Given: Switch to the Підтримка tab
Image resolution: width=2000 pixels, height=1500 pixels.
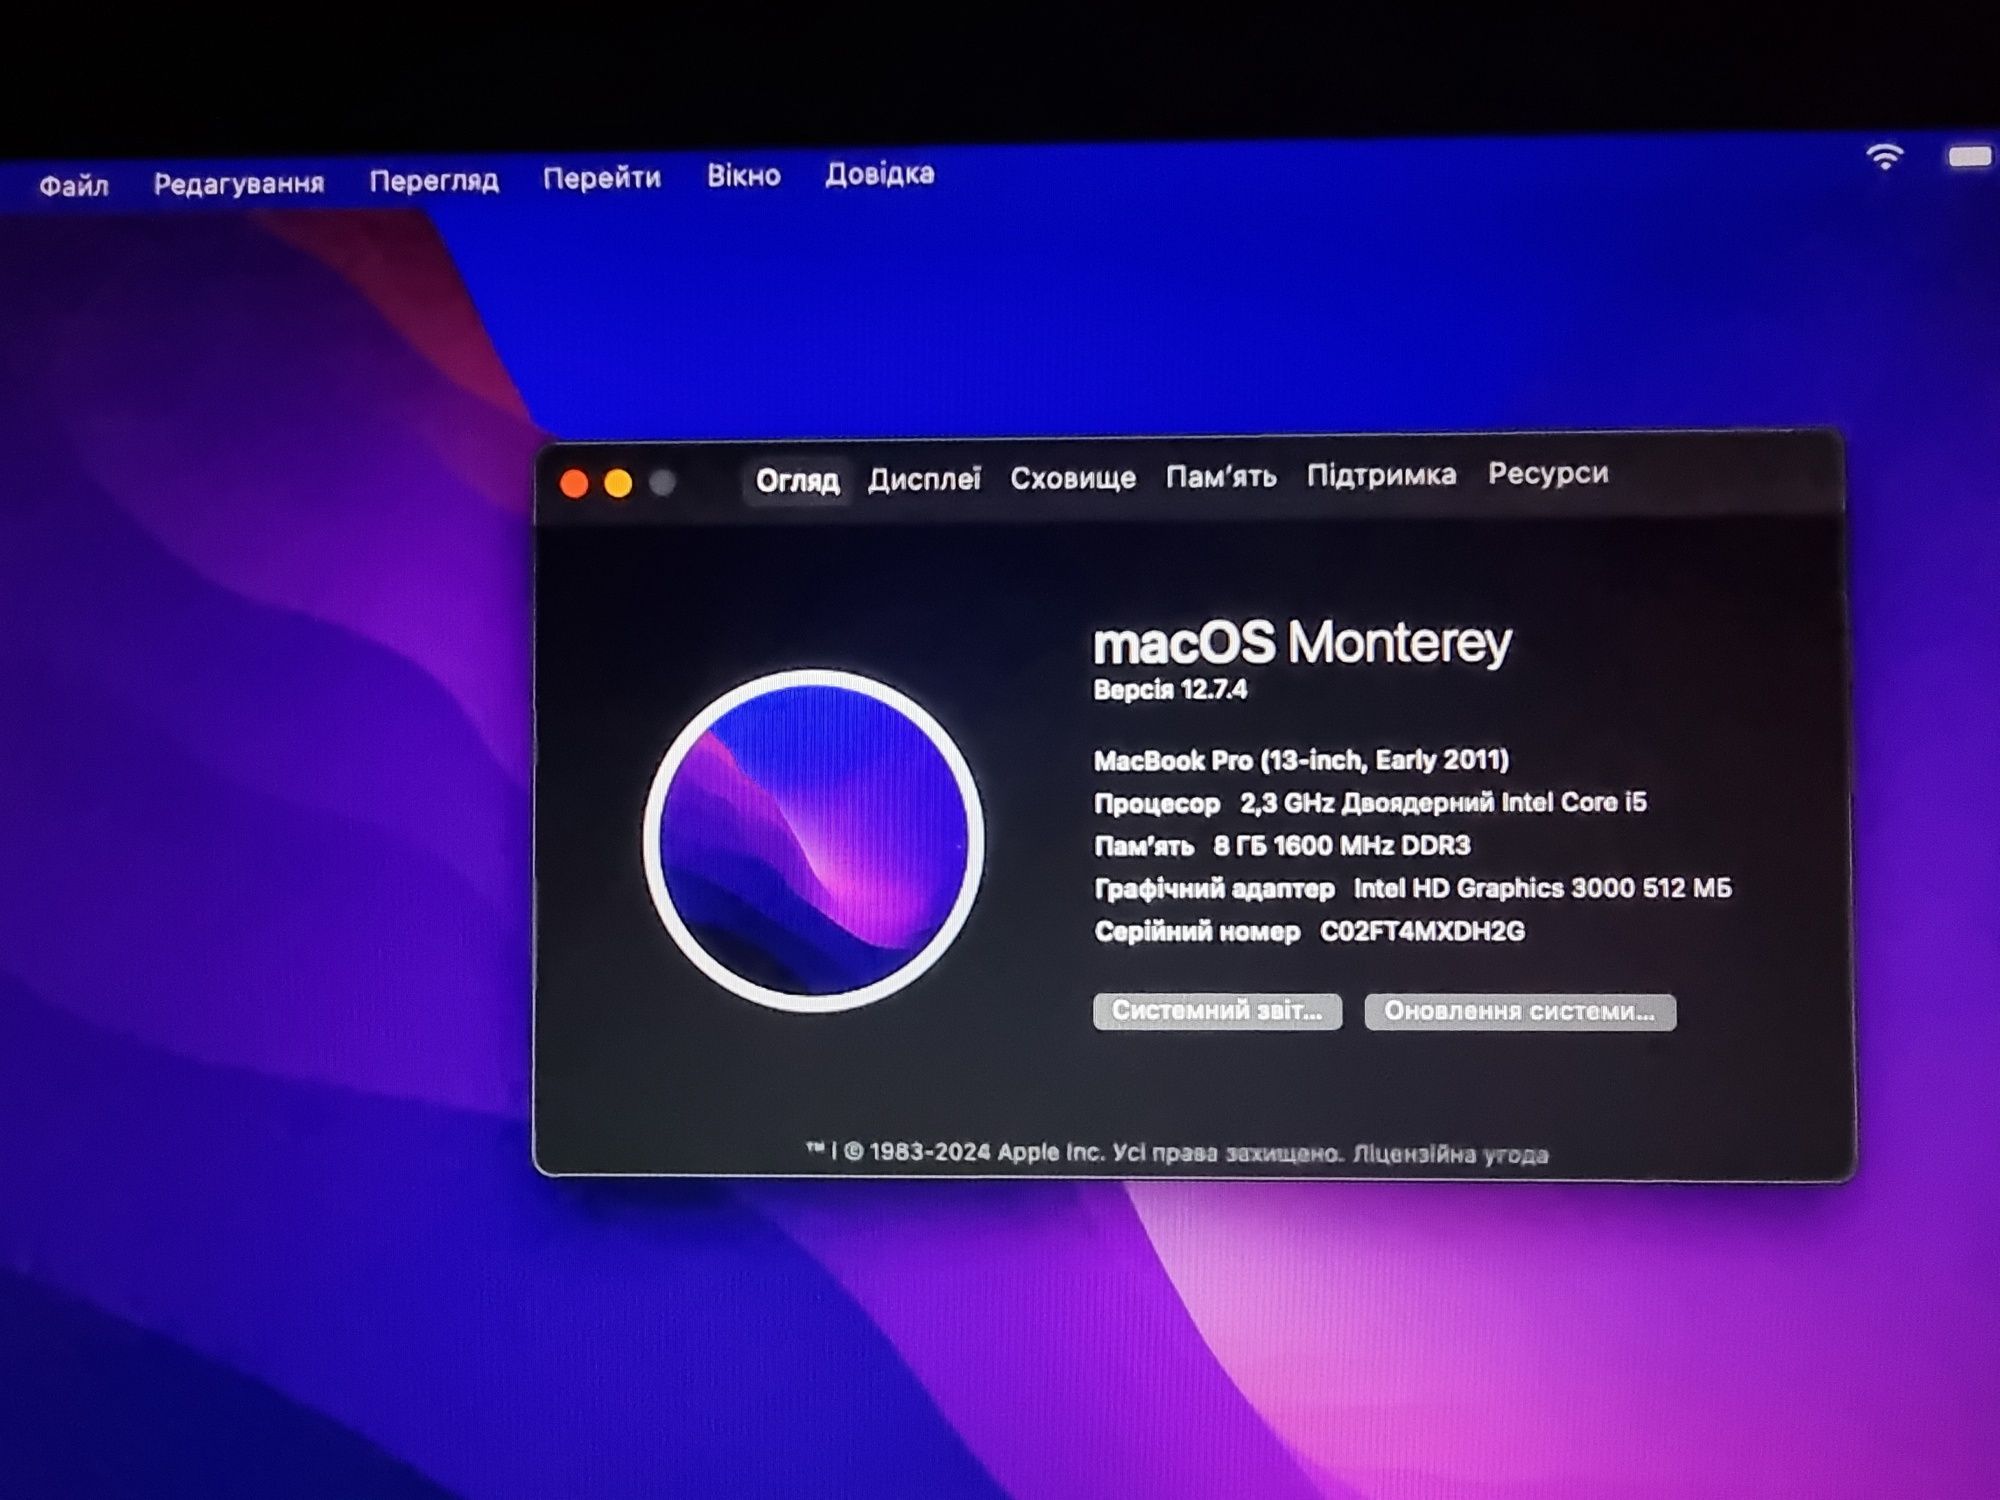Looking at the screenshot, I should [1381, 474].
